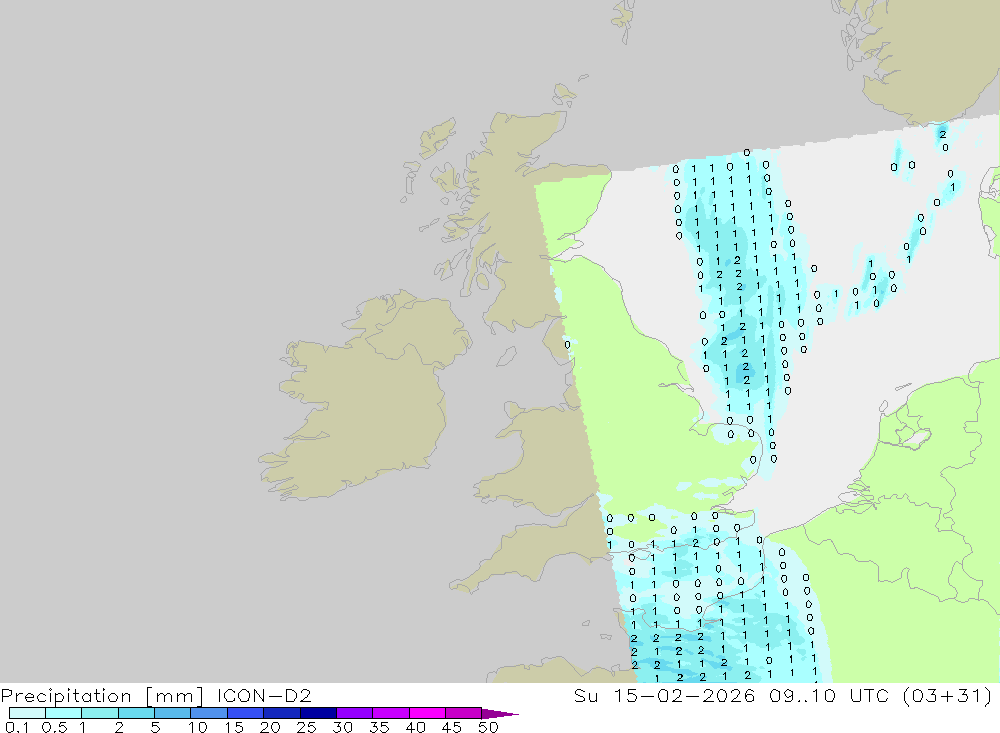Click the '[mm]' unit label
Screen dimensions: 1000x733
coord(174,695)
